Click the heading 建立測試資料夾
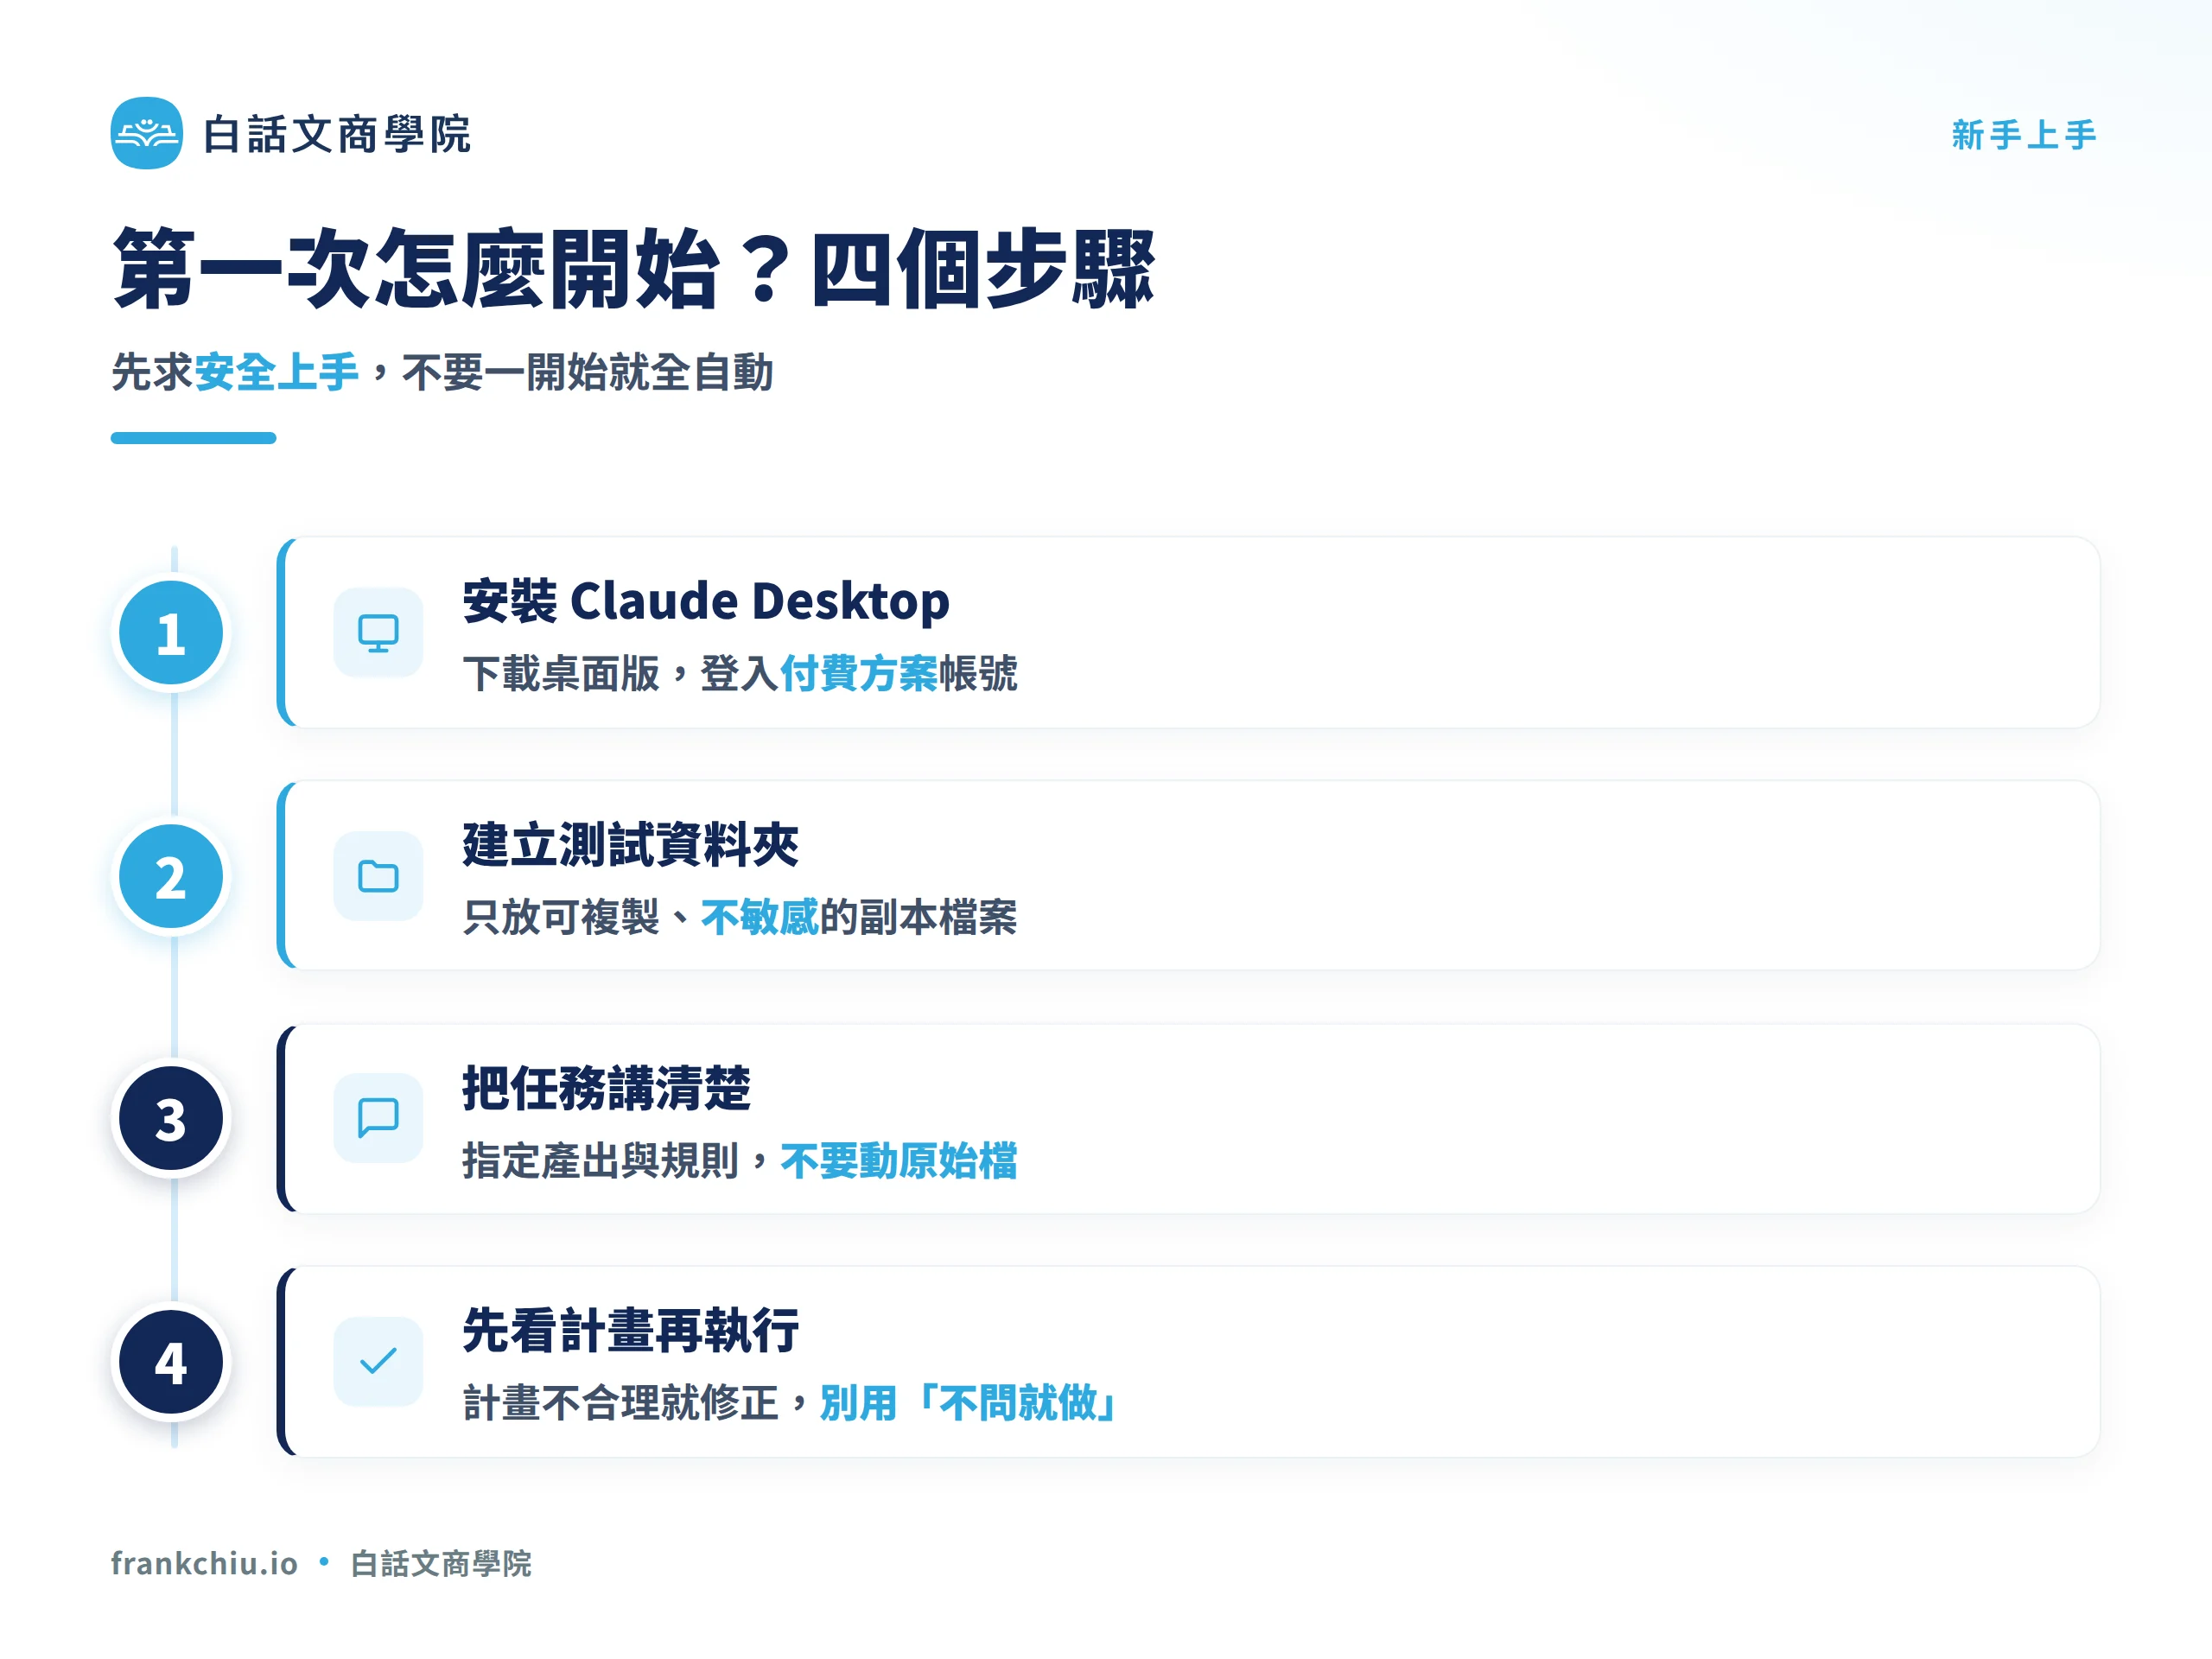 pyautogui.click(x=631, y=844)
